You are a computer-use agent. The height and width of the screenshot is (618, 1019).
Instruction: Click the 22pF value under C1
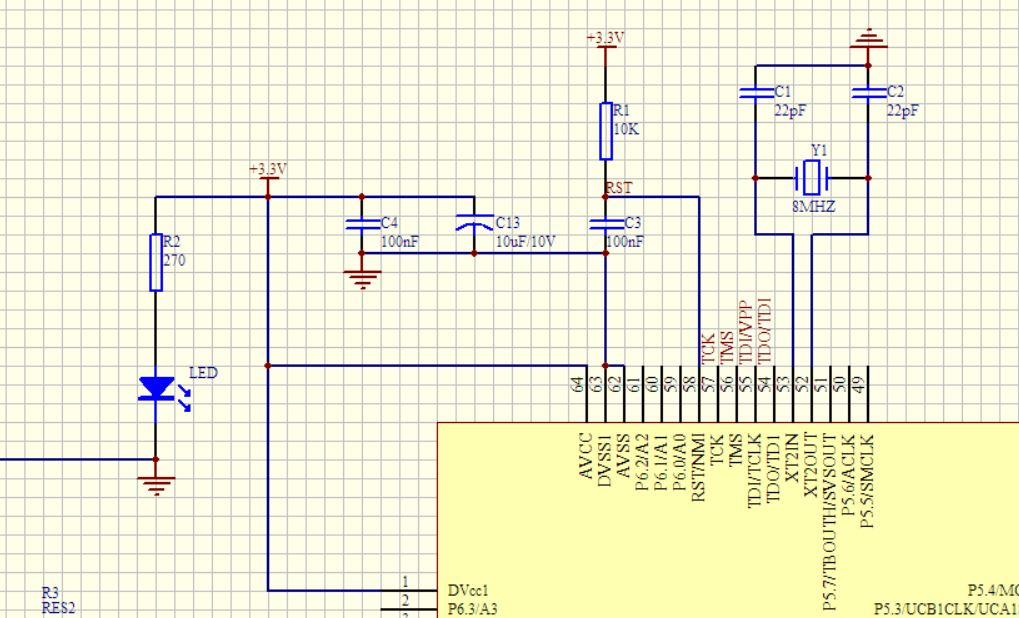[x=790, y=110]
